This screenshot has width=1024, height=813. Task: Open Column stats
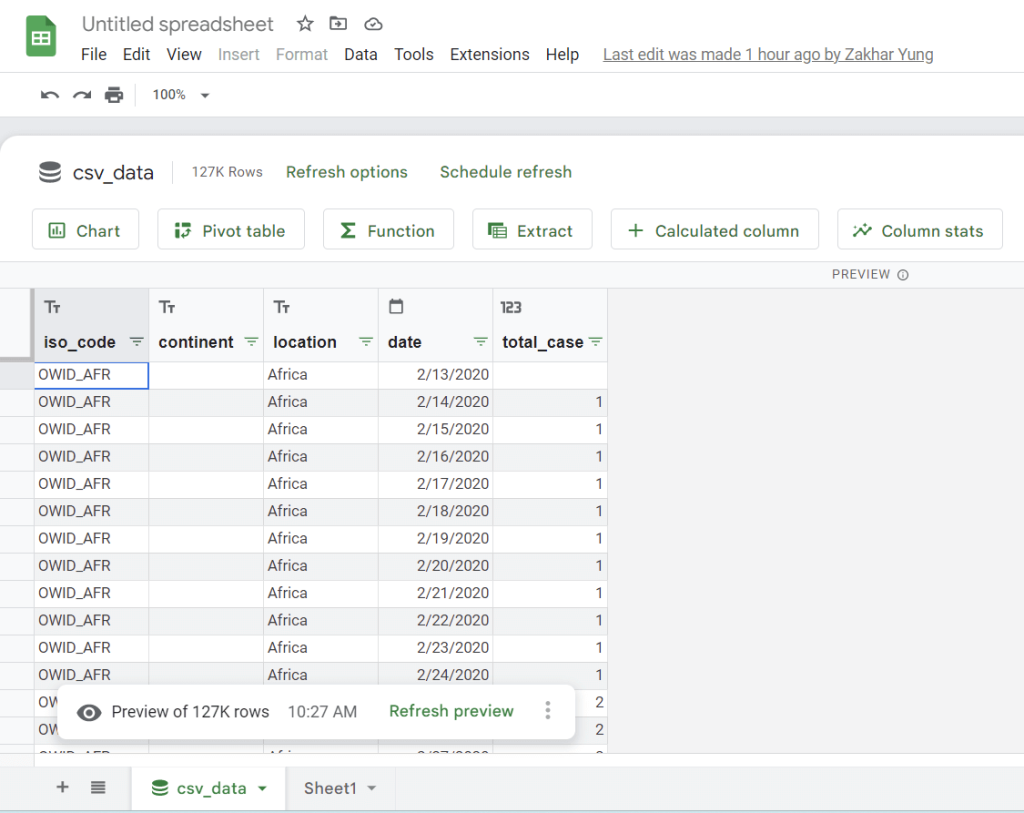[x=919, y=229]
